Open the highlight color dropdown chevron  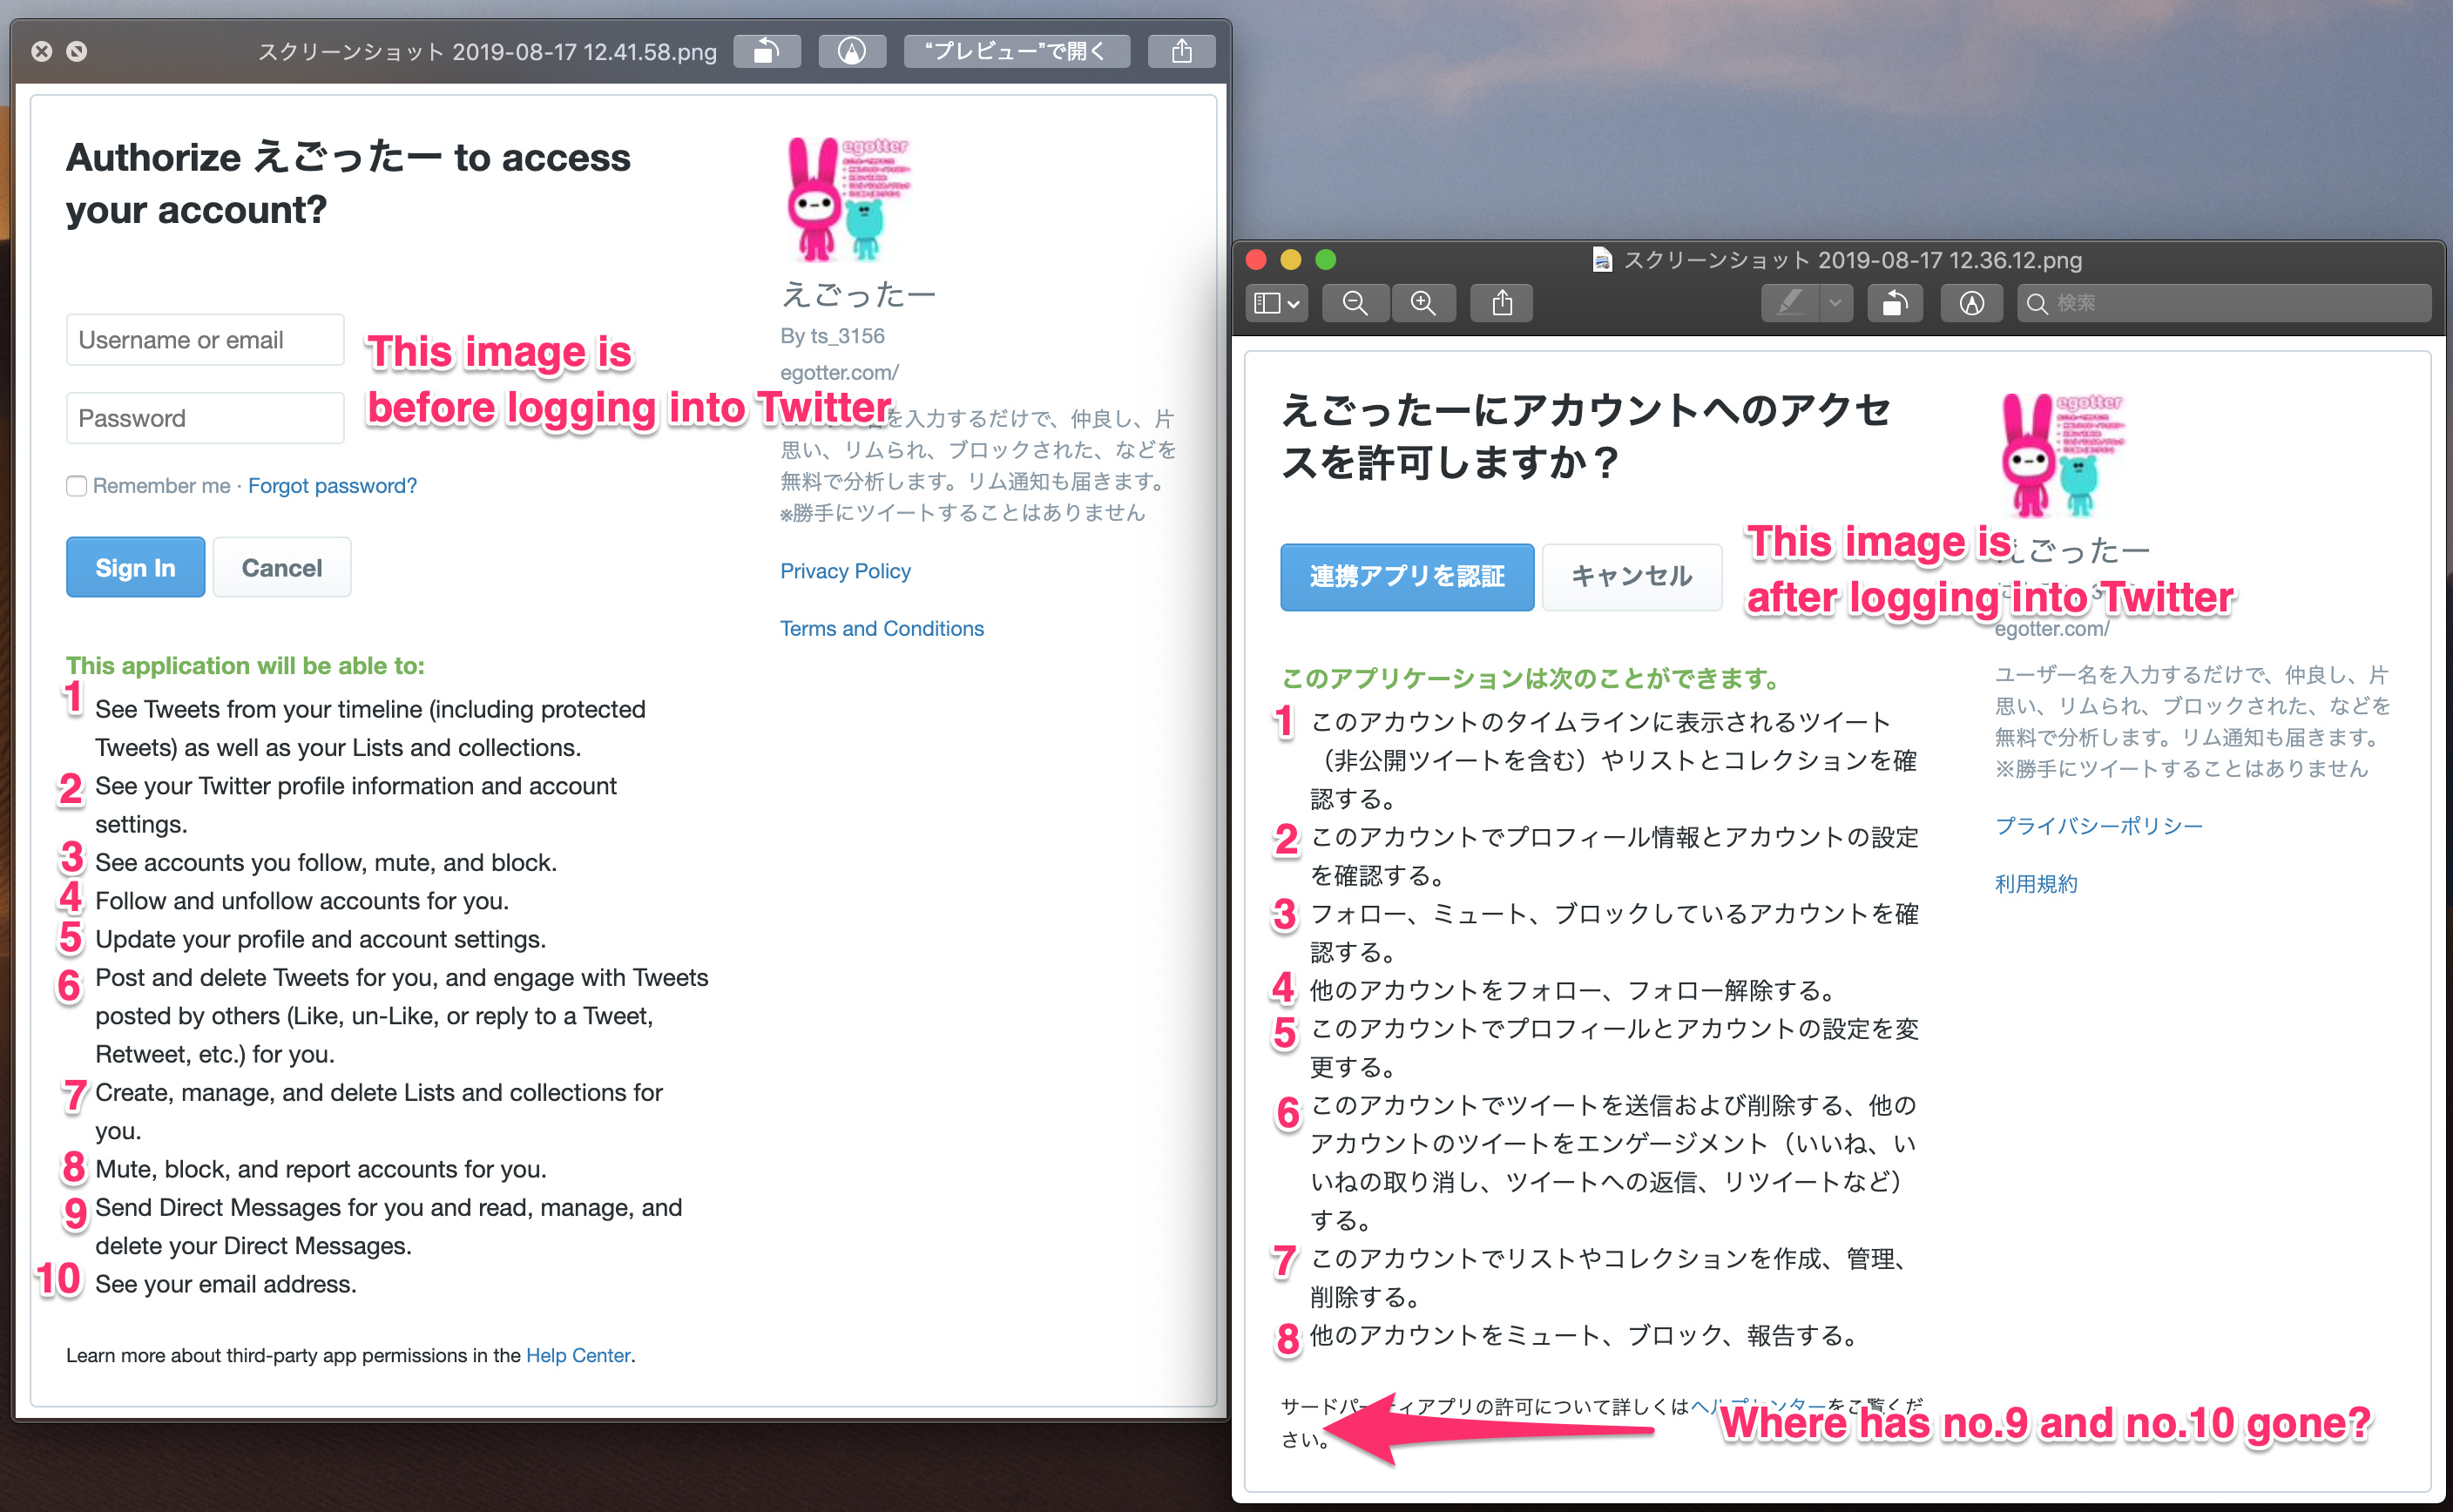pos(1836,303)
